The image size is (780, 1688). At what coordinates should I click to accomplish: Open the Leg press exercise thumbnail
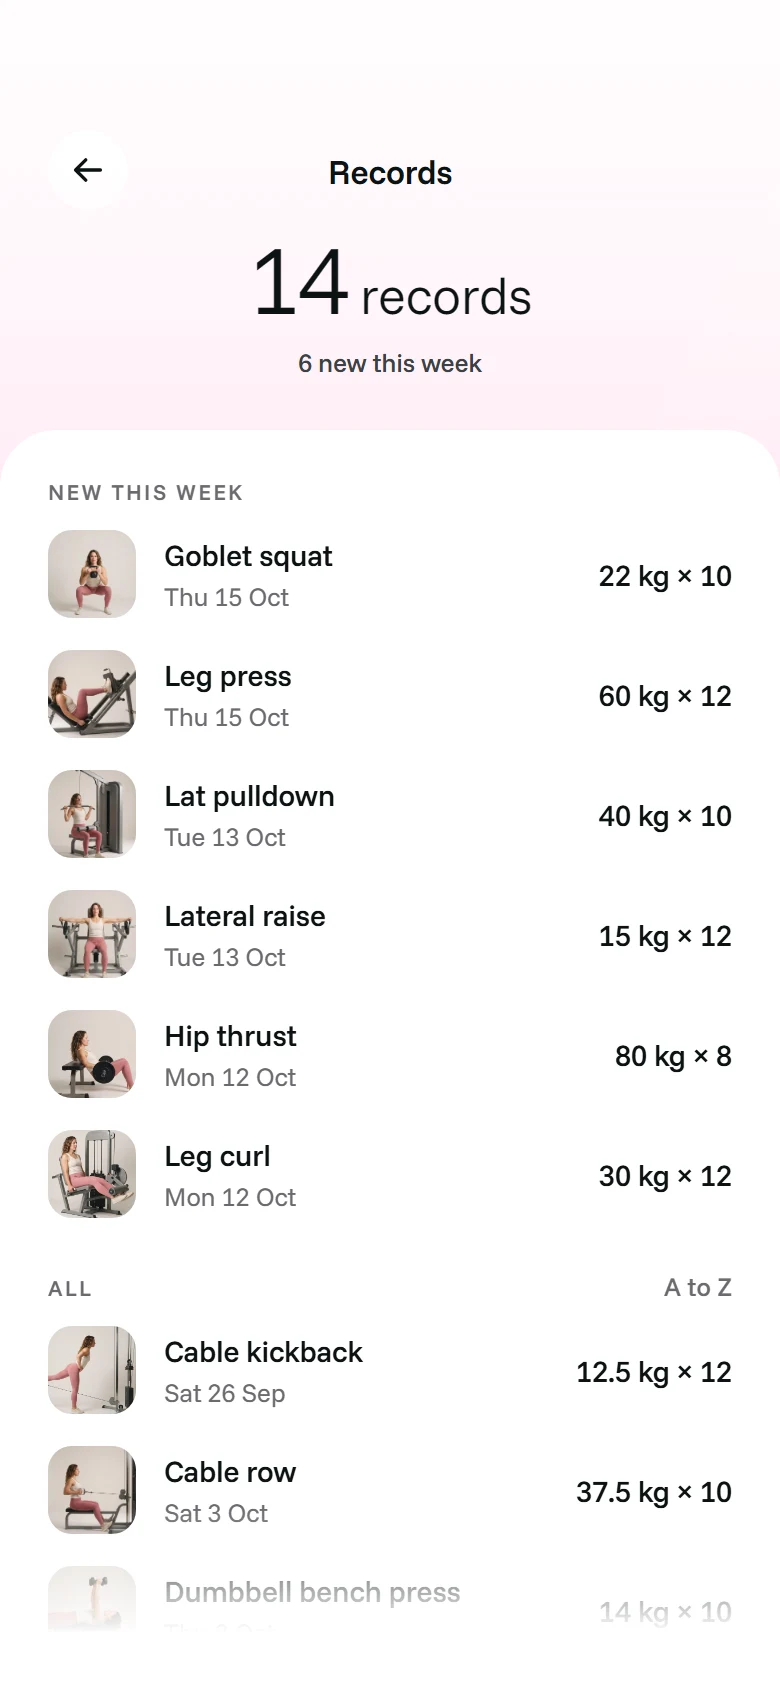[92, 694]
